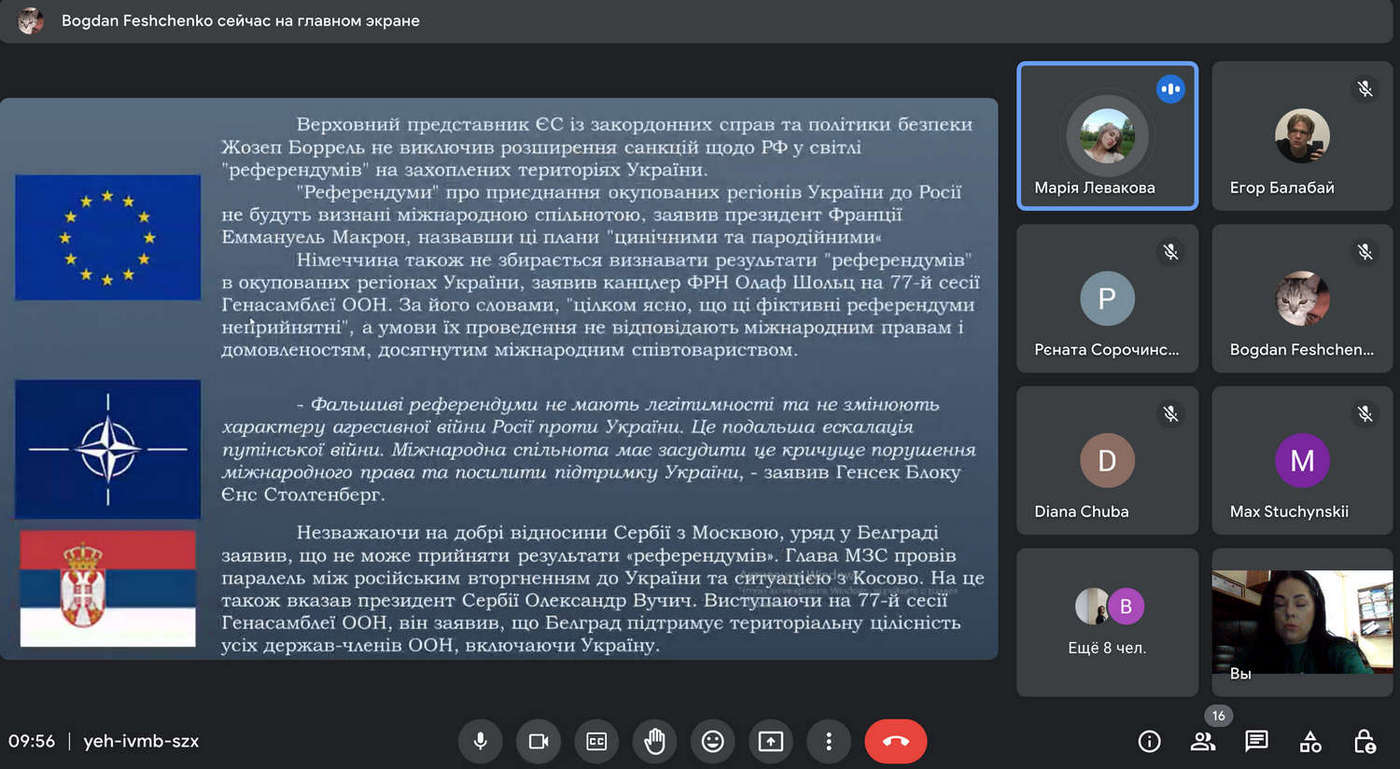Raise your hand in the meeting

click(x=654, y=741)
